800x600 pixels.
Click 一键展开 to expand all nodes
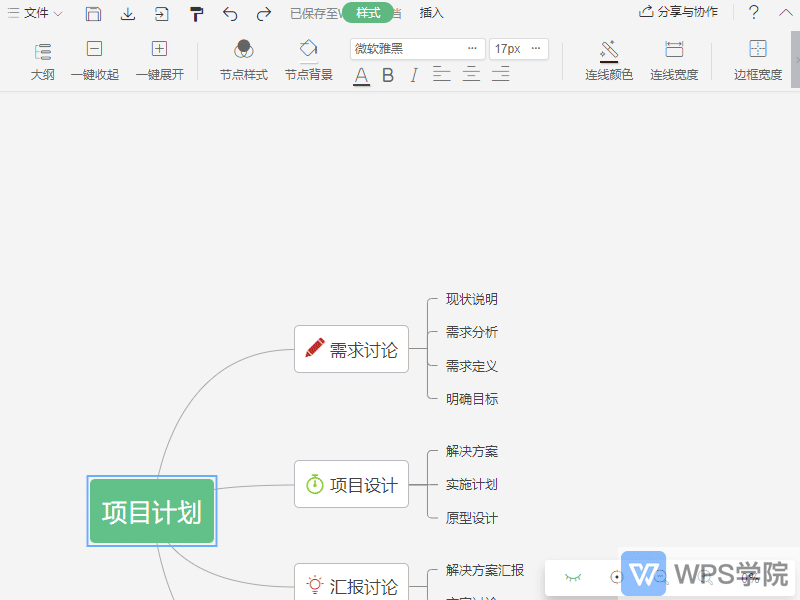coord(160,61)
